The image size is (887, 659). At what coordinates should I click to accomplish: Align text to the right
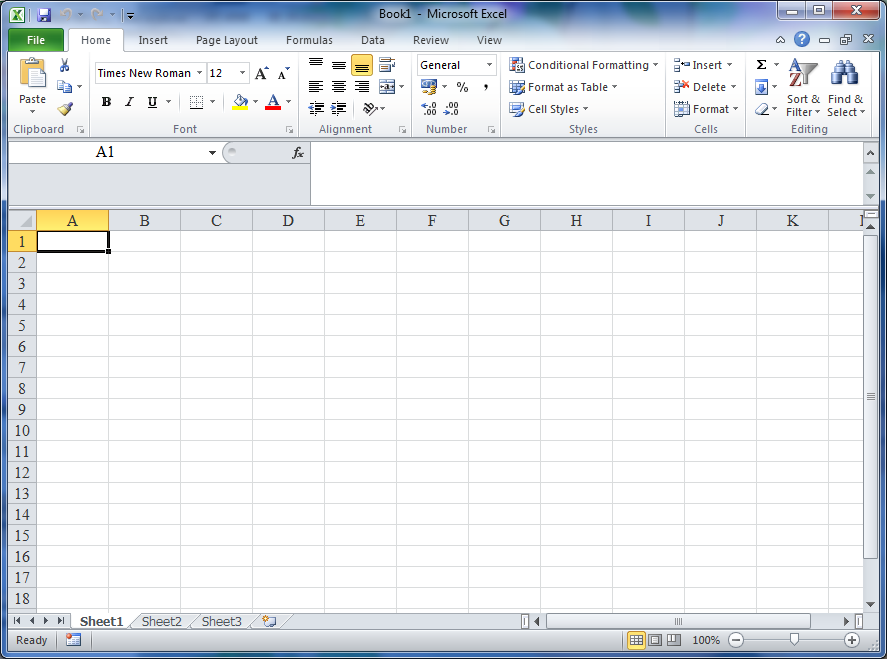[x=361, y=87]
